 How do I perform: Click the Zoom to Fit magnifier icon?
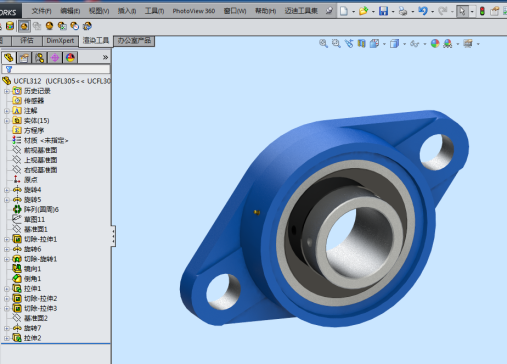click(323, 43)
